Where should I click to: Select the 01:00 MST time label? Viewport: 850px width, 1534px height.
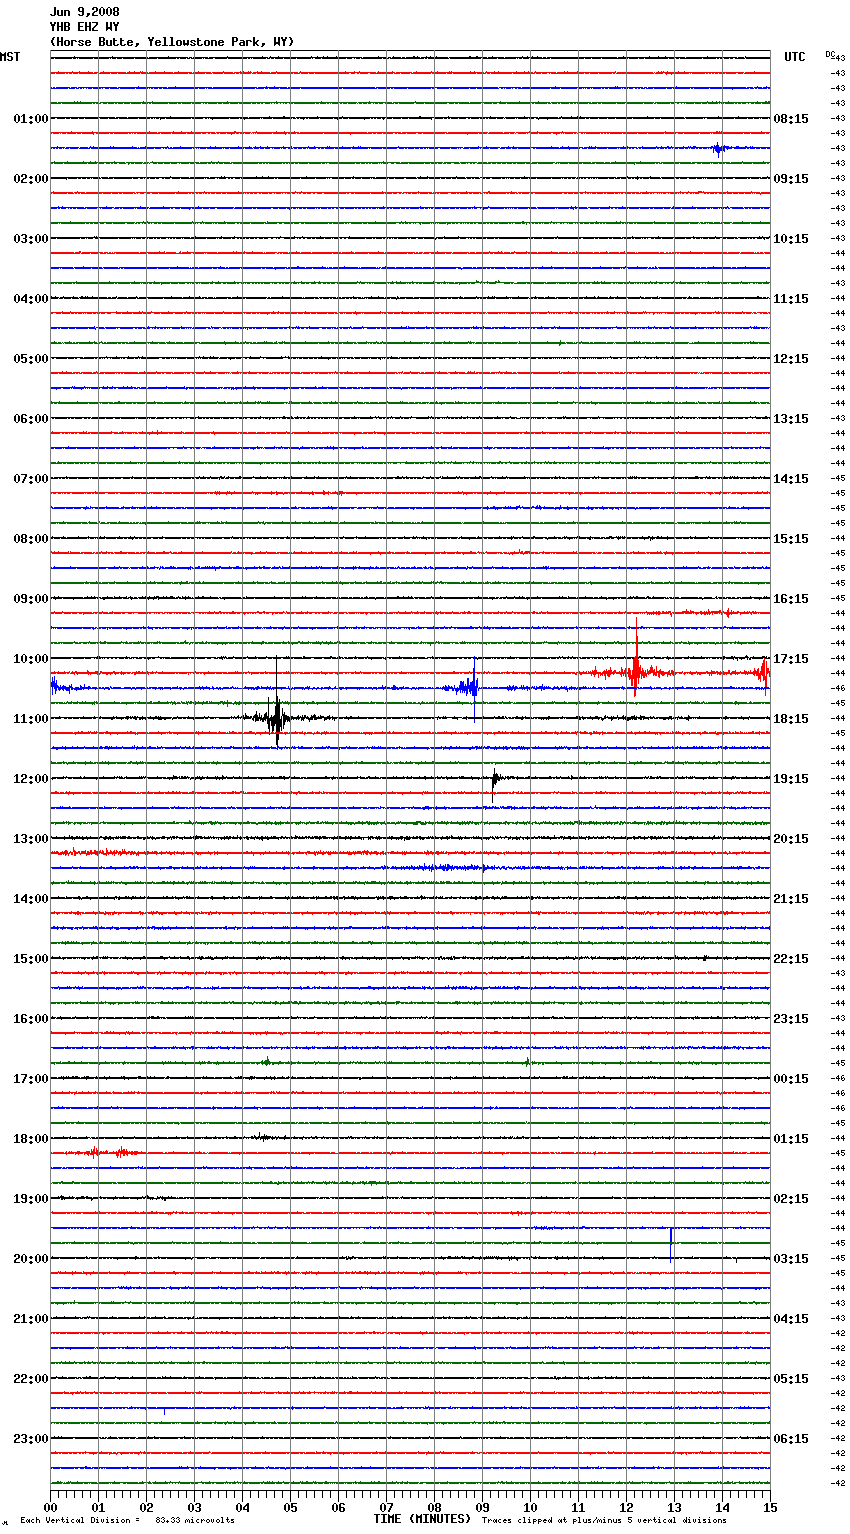30,119
